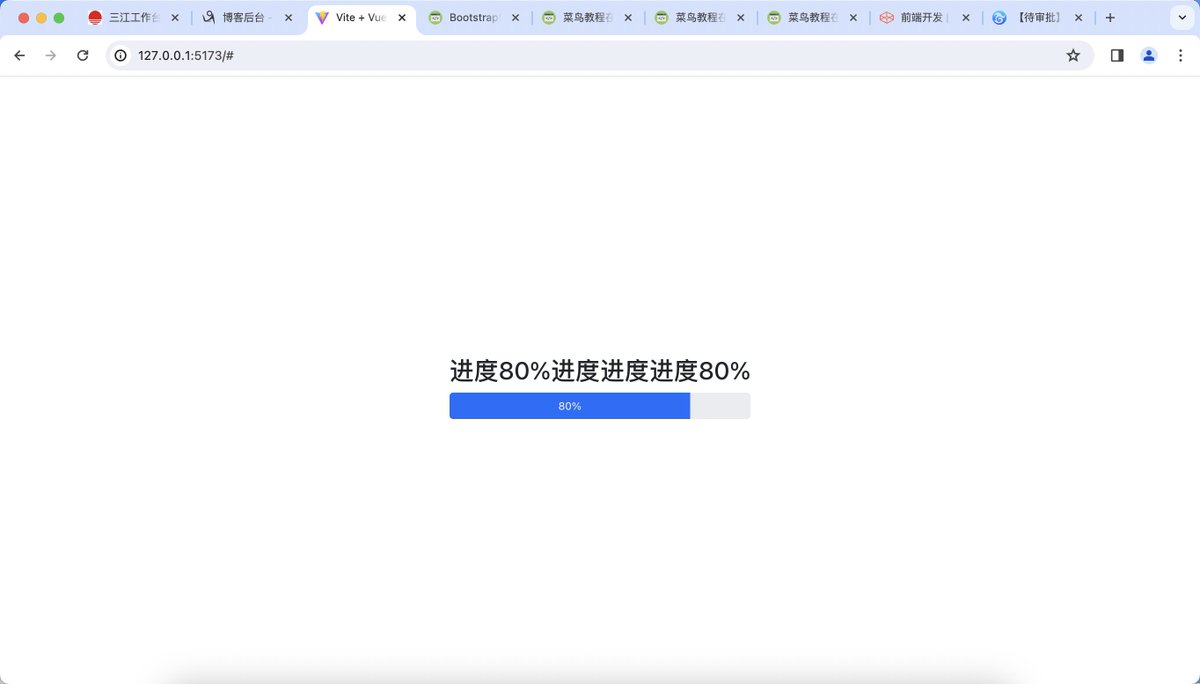
Task: Close the Vite + Vue tab
Action: (x=402, y=18)
